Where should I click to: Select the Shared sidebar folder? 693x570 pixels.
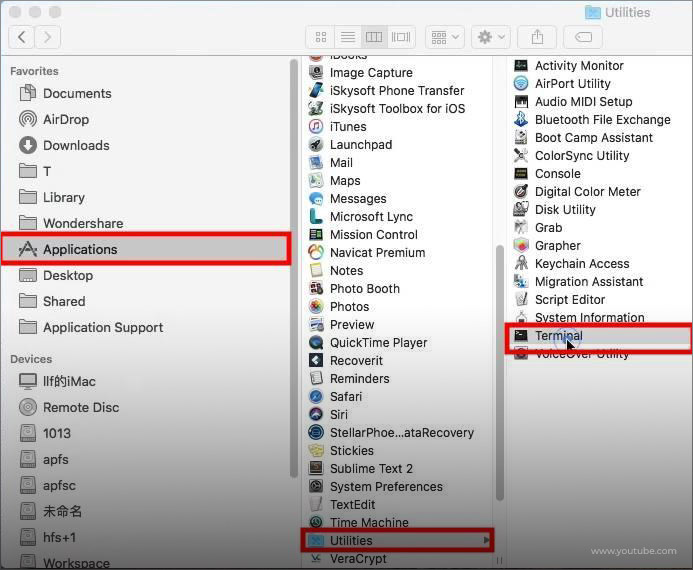pos(52,301)
